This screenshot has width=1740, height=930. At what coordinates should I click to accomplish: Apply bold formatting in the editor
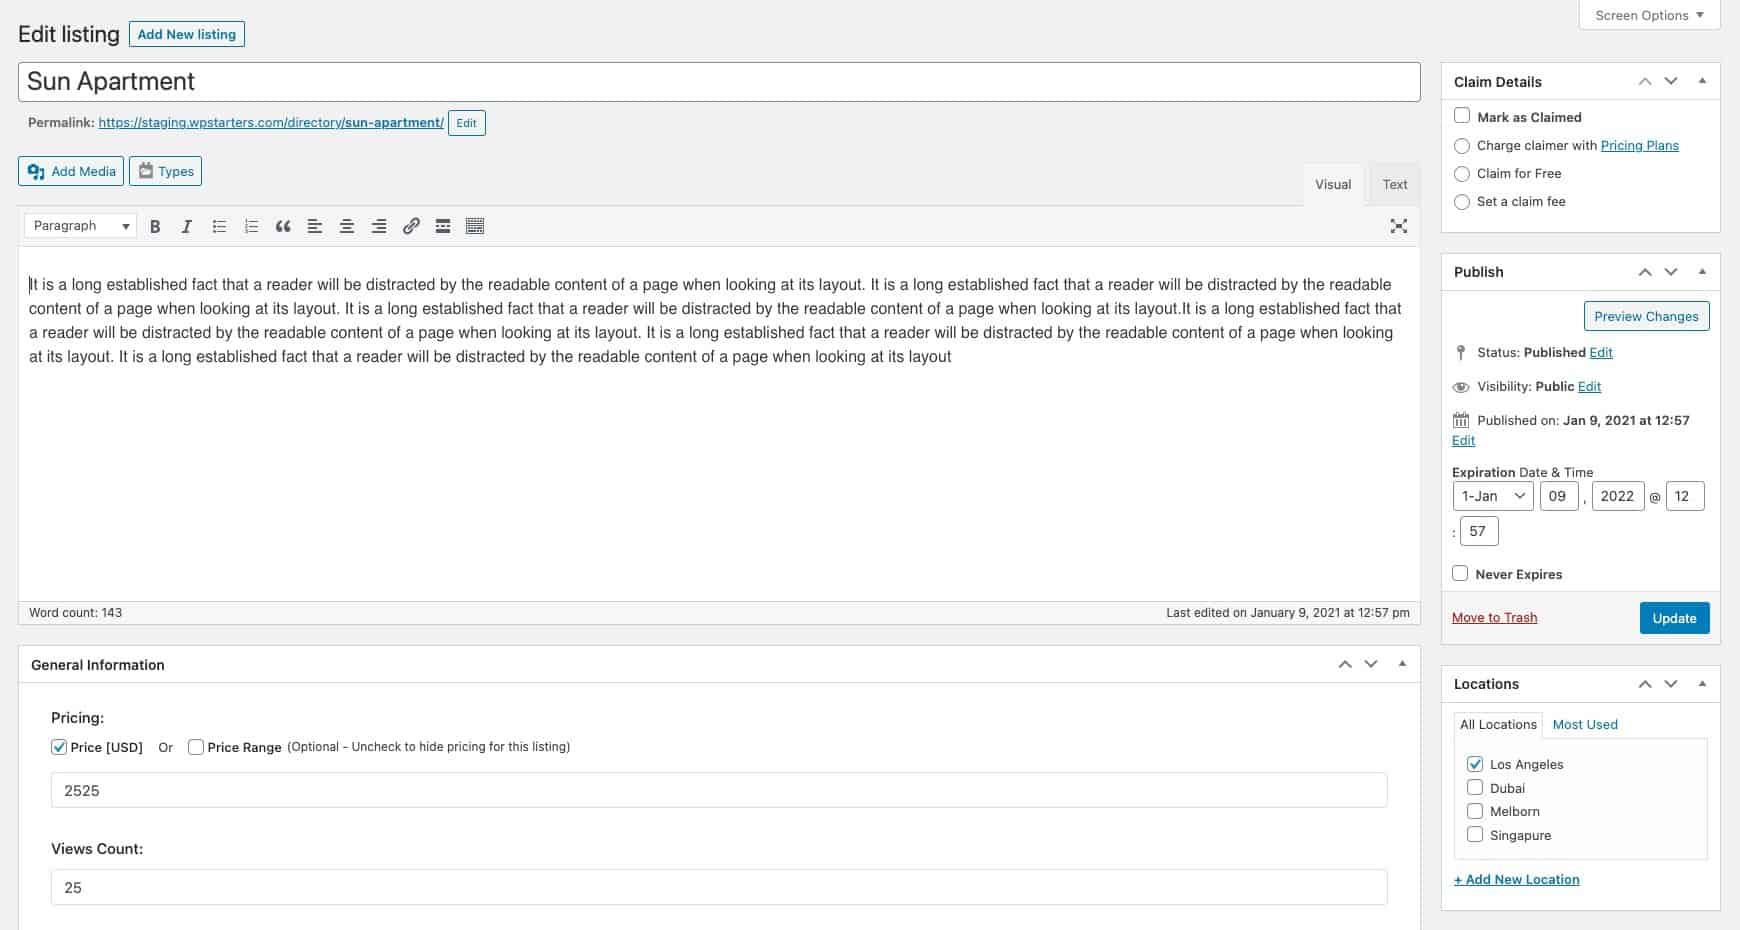coord(155,226)
